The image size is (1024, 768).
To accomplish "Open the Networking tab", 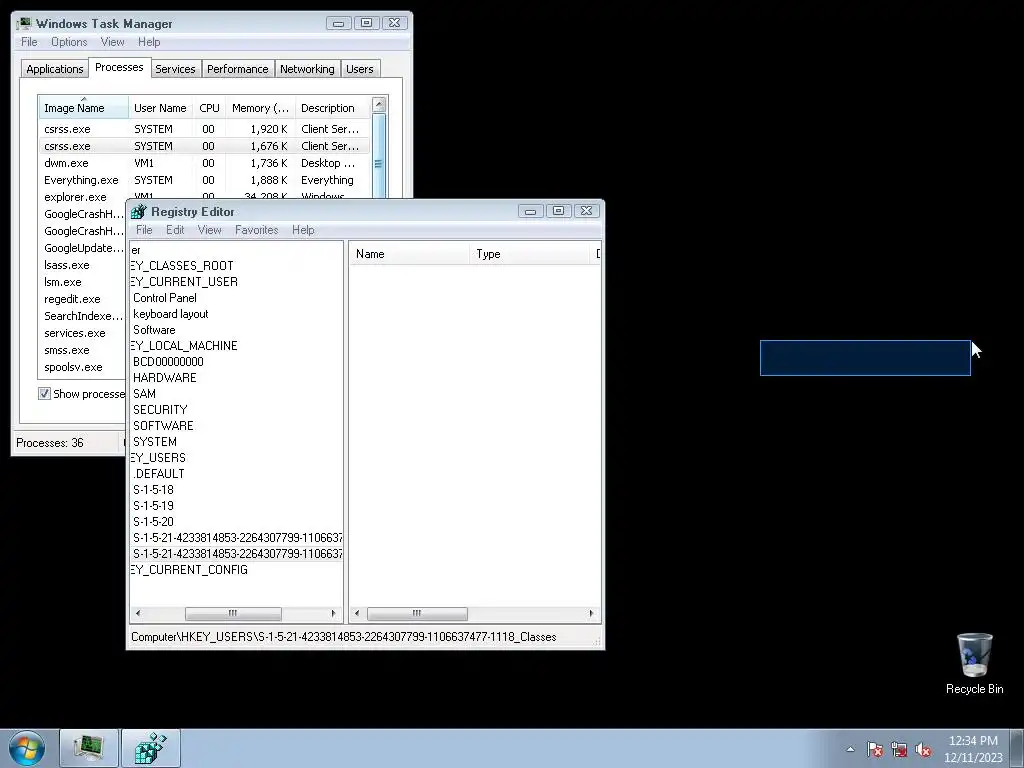I will point(307,69).
